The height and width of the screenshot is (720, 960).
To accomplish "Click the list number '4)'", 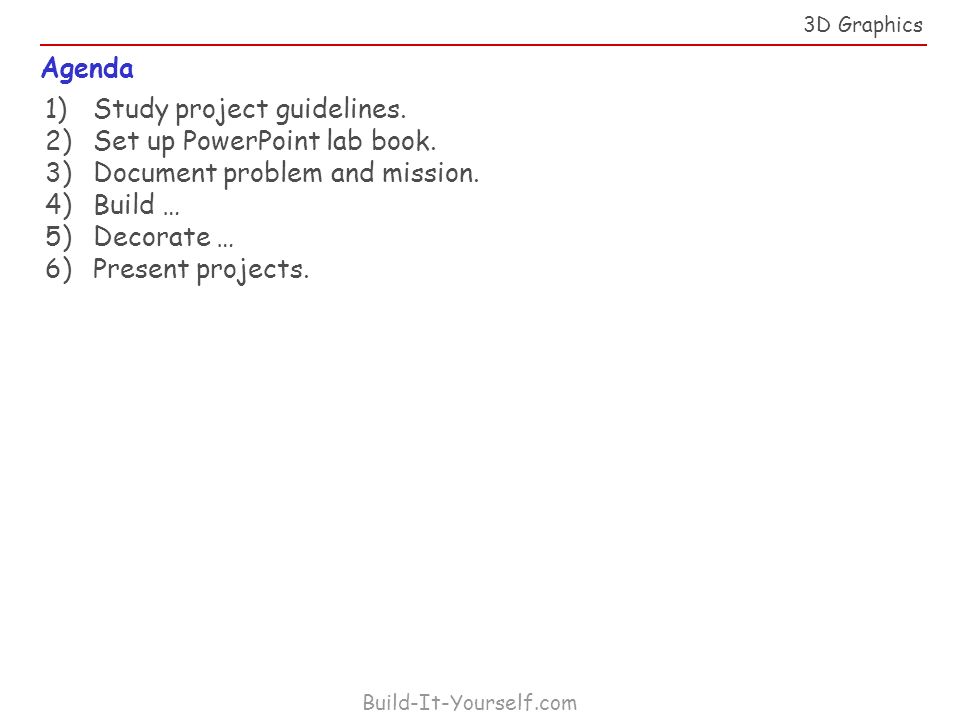I will 58,204.
